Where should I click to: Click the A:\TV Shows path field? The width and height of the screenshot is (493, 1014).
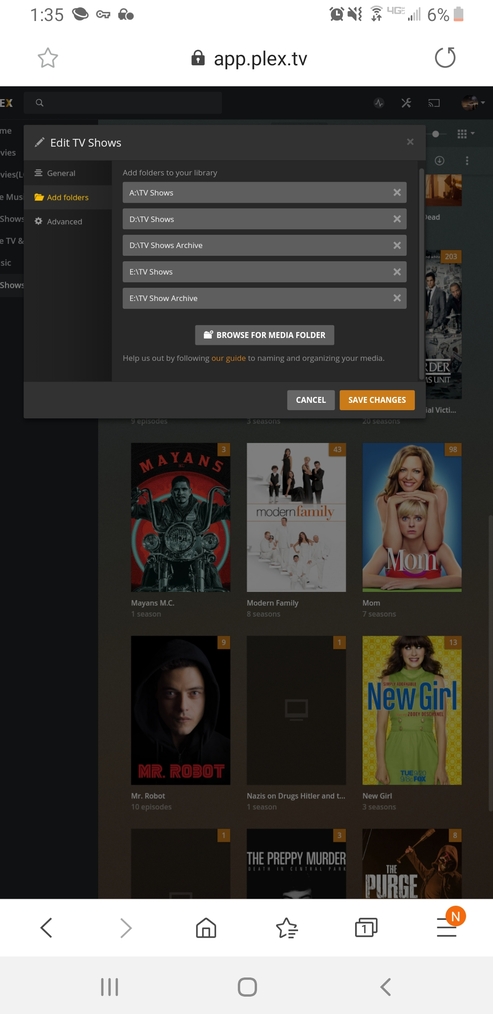(x=265, y=192)
